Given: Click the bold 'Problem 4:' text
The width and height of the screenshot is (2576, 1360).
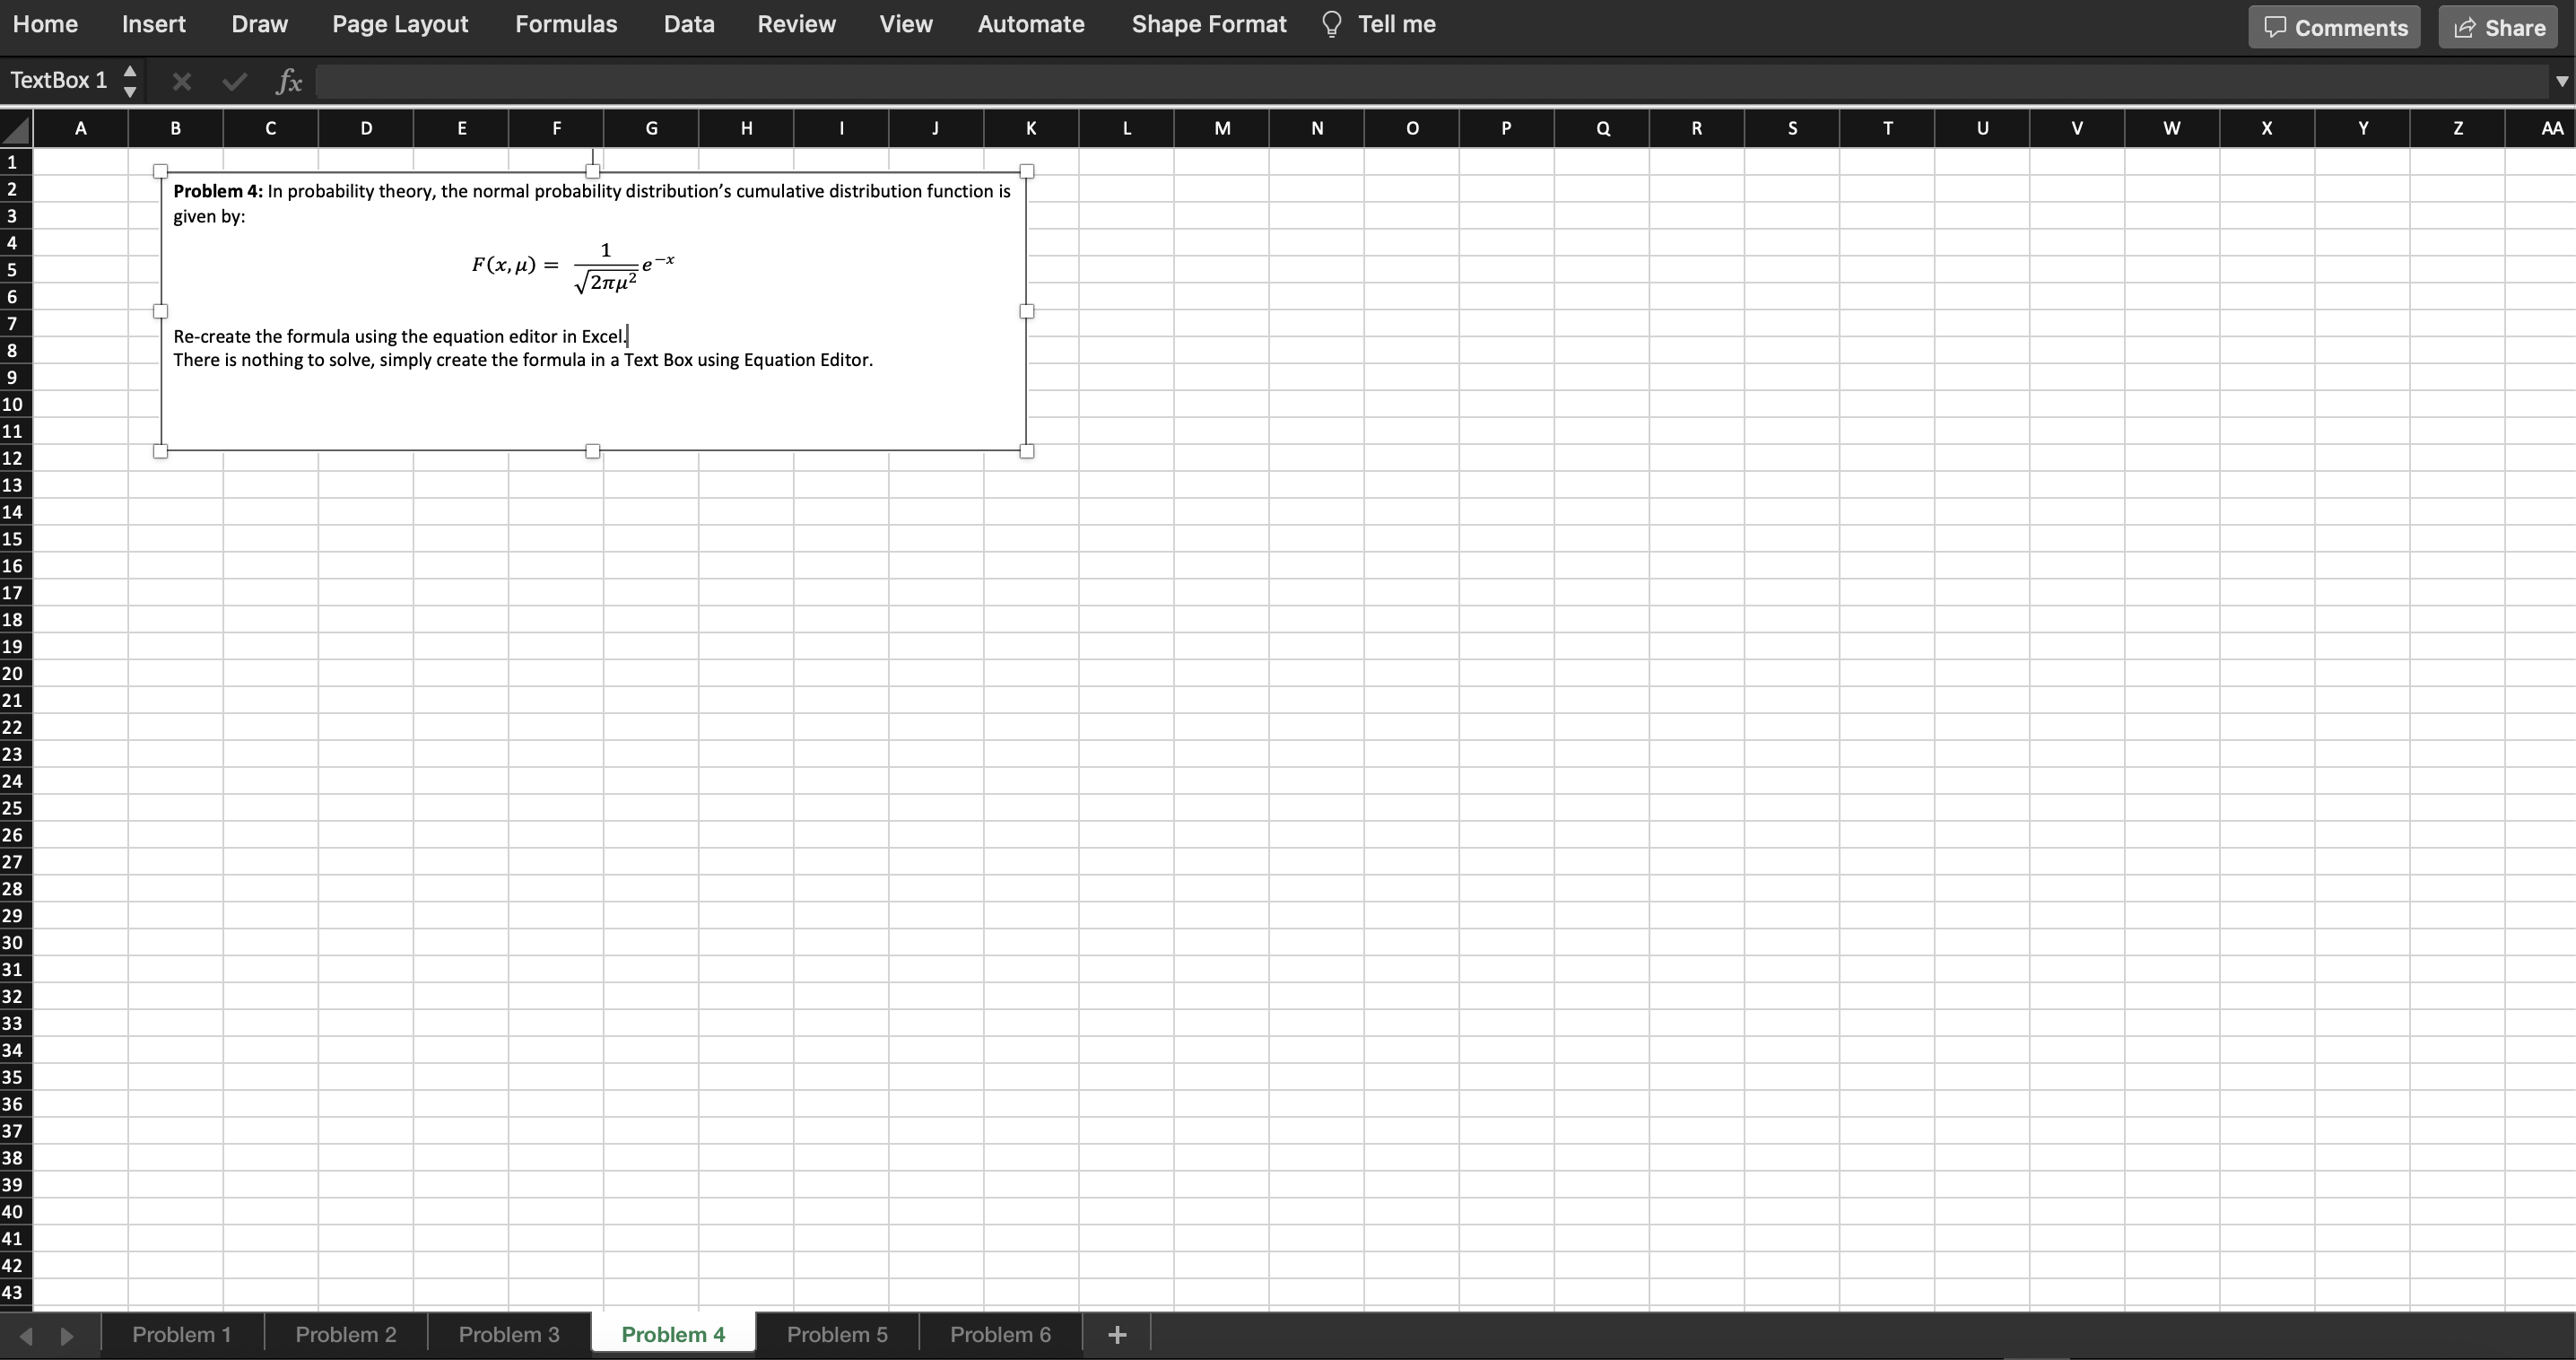Looking at the screenshot, I should tap(218, 191).
